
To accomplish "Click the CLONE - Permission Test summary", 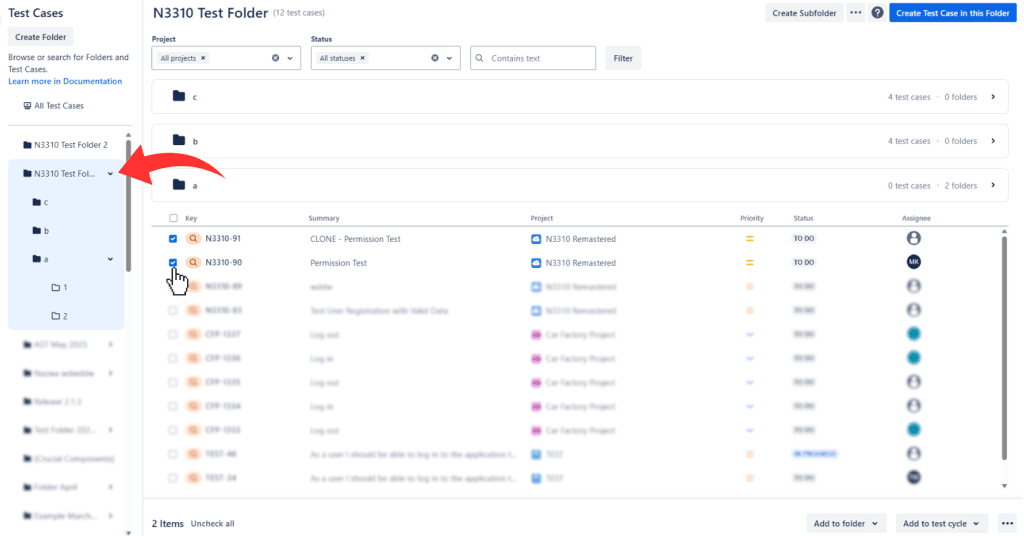I will (x=355, y=239).
